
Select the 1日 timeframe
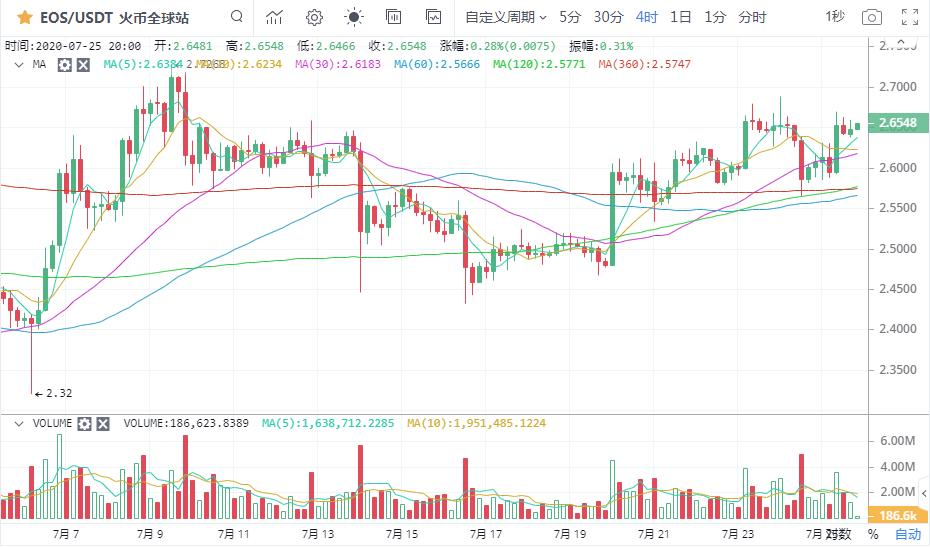pos(680,17)
